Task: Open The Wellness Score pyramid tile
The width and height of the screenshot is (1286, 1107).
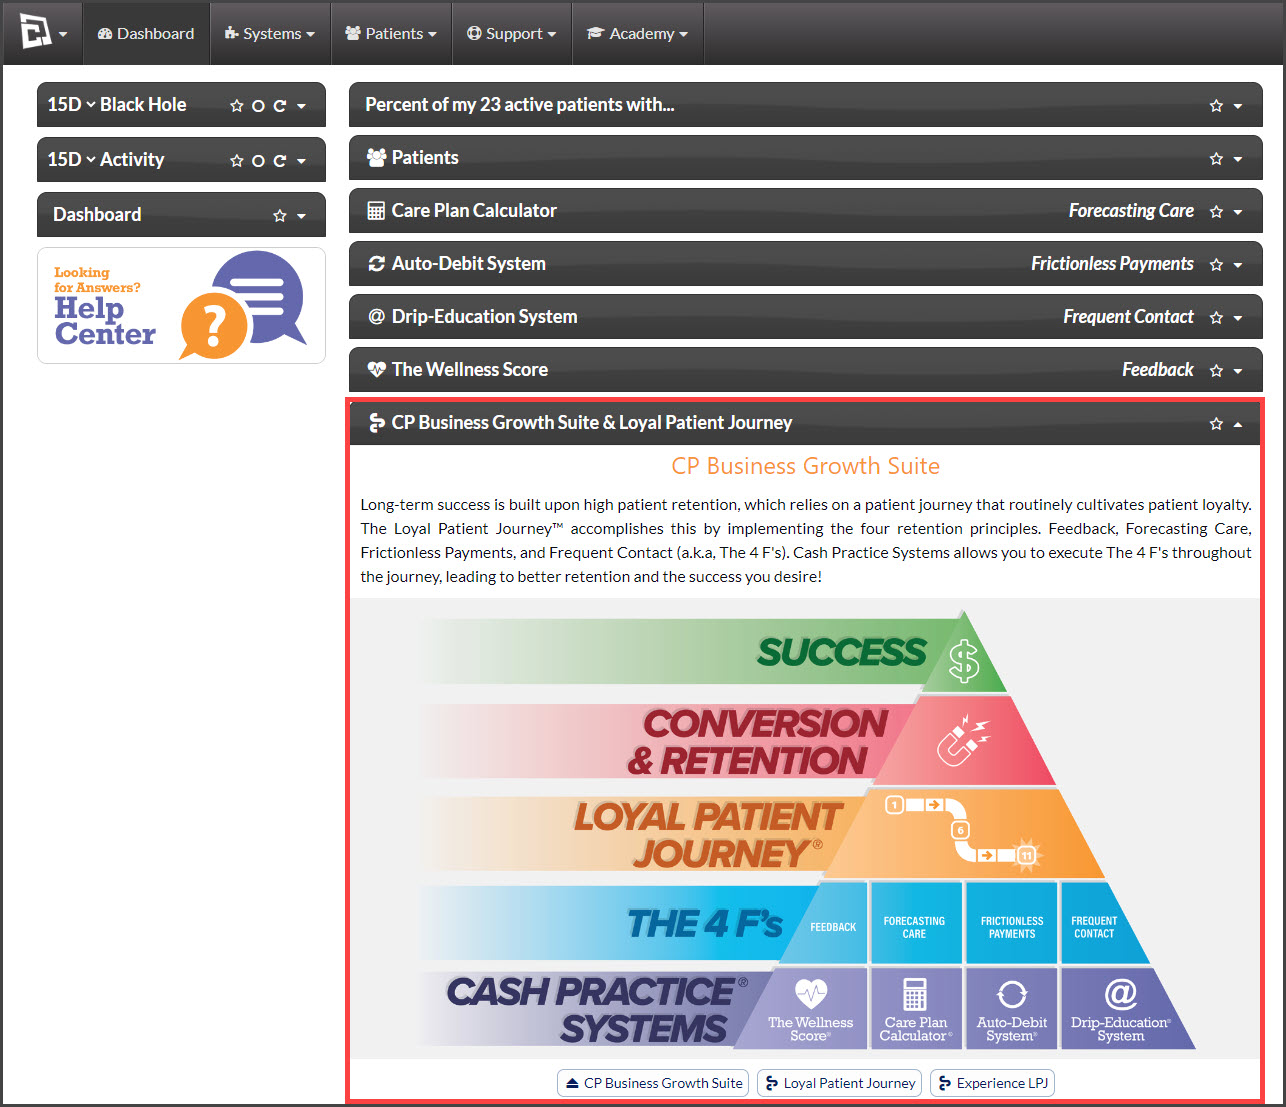Action: pos(811,1008)
